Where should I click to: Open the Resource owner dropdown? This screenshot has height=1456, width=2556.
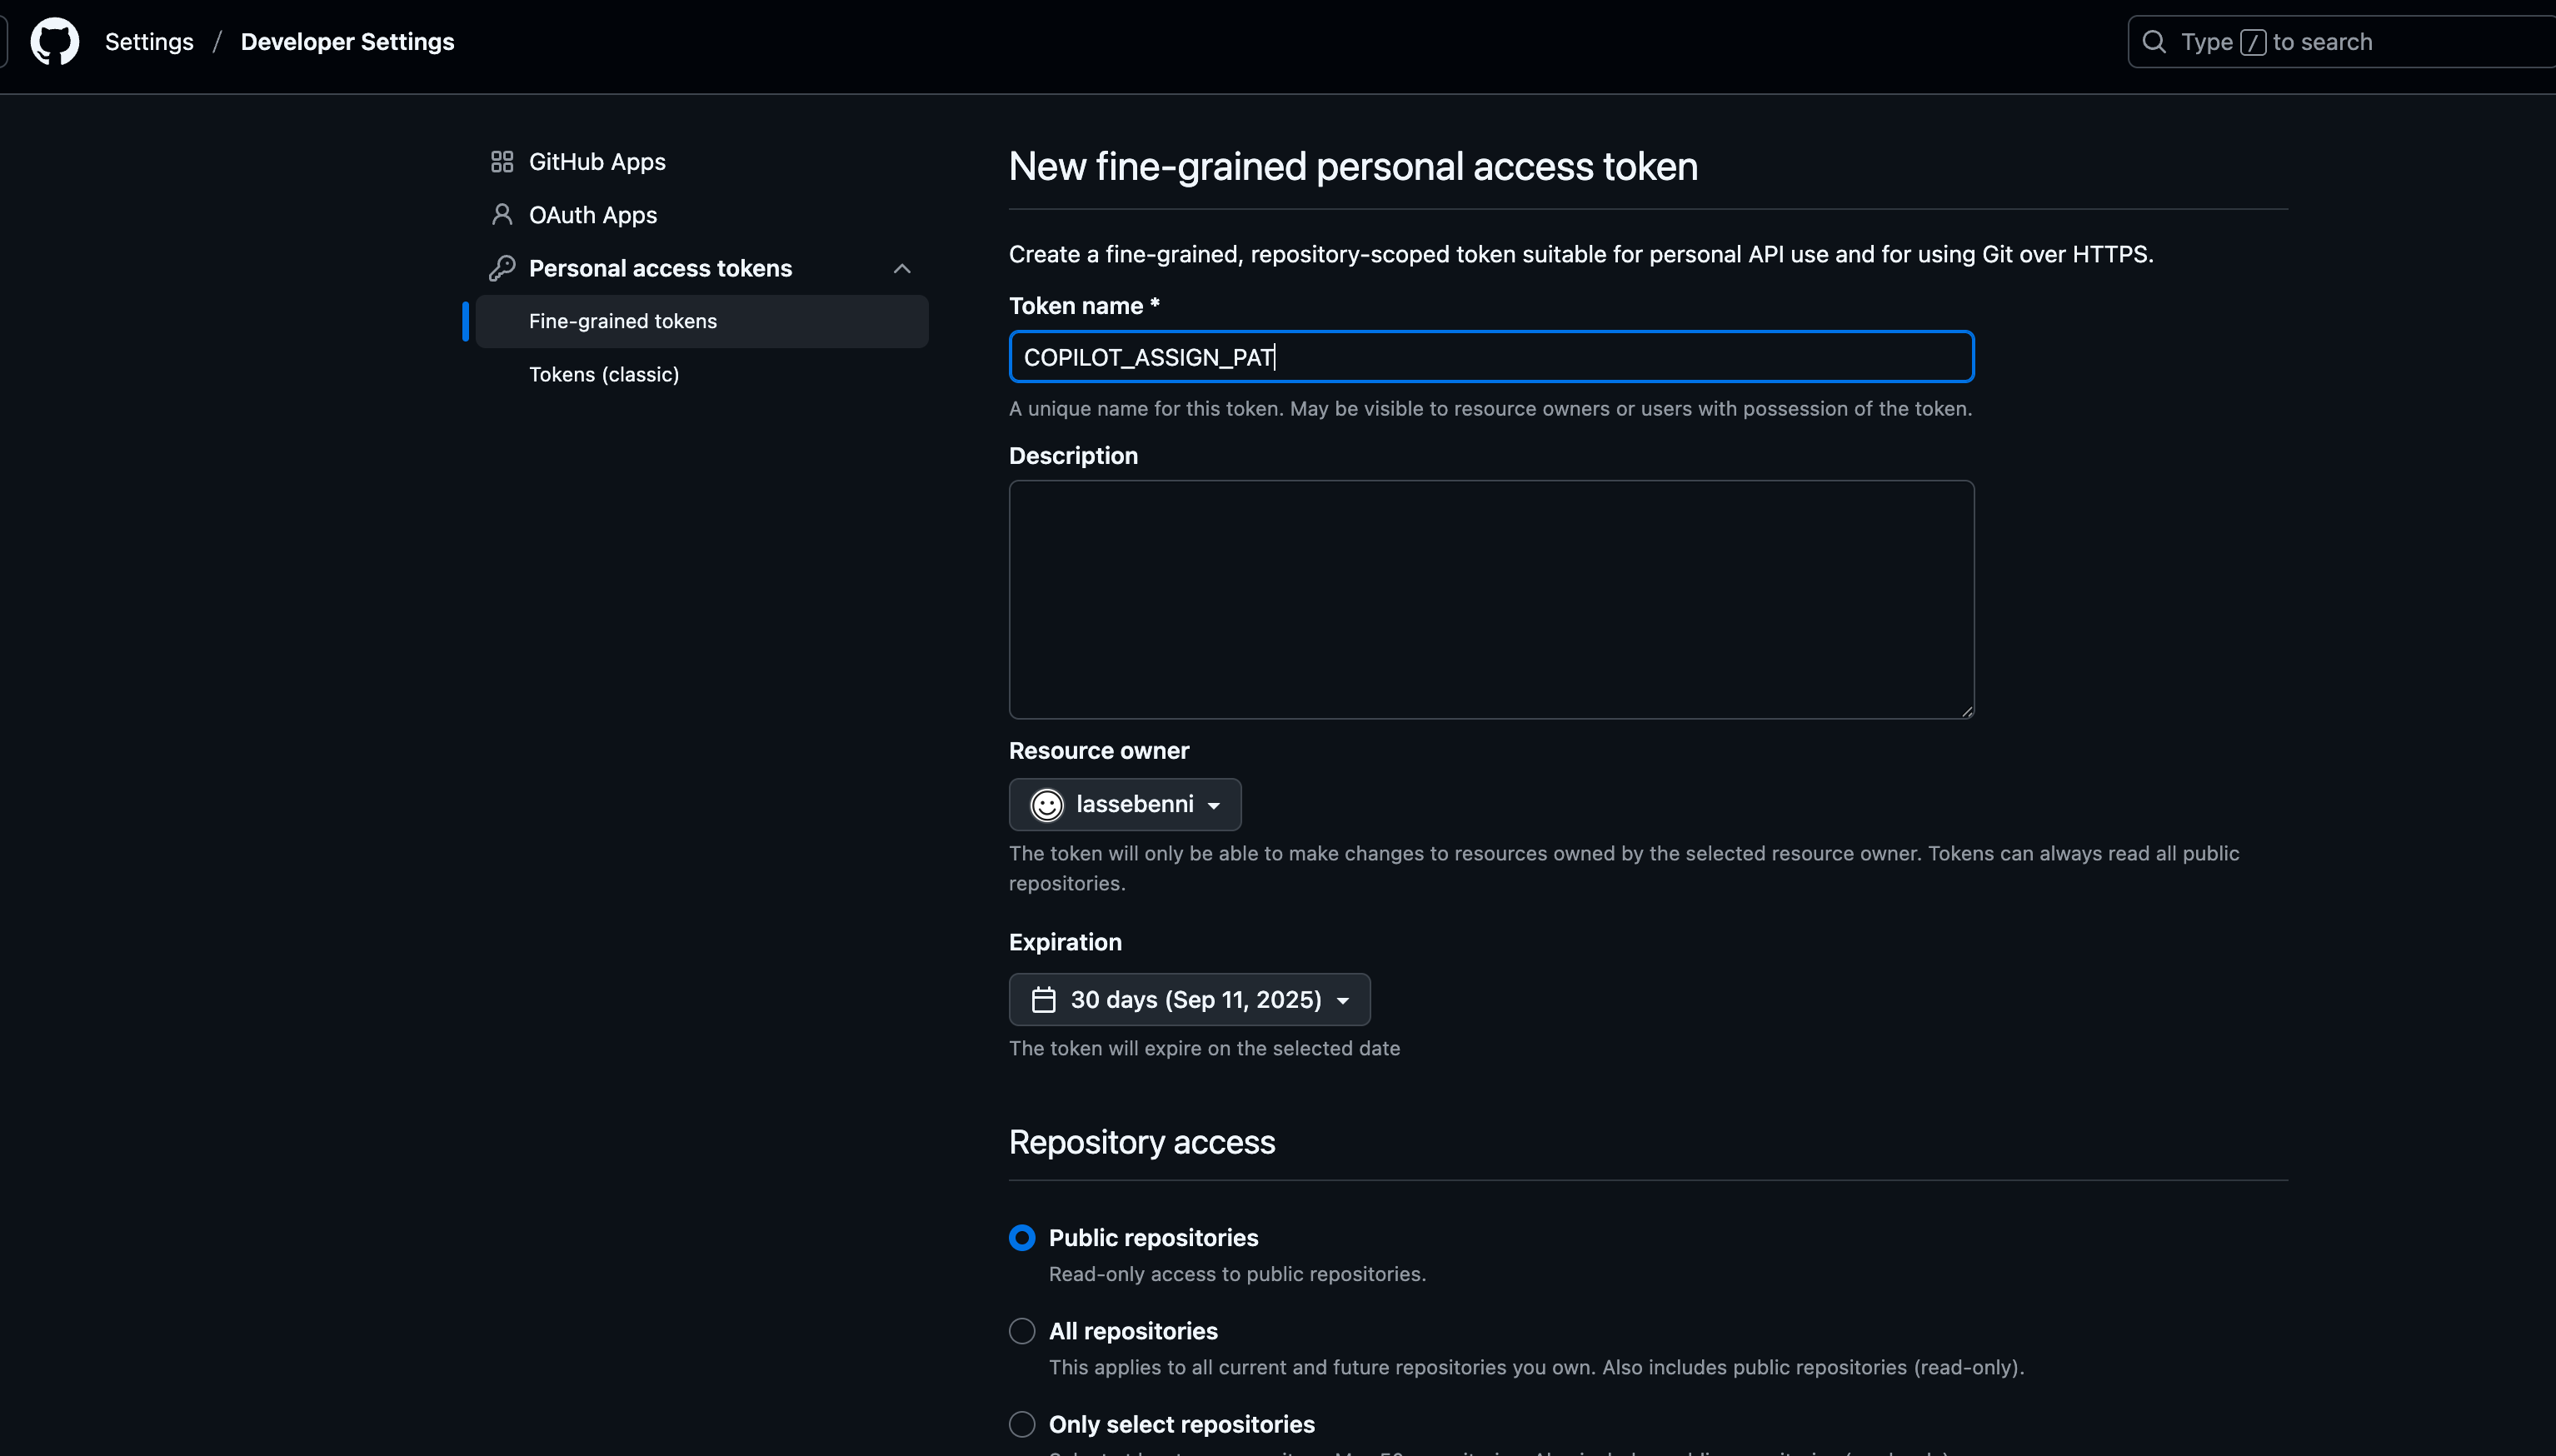1124,805
